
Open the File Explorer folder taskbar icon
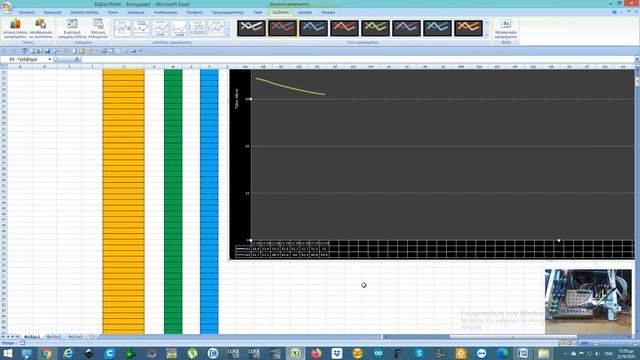543,353
